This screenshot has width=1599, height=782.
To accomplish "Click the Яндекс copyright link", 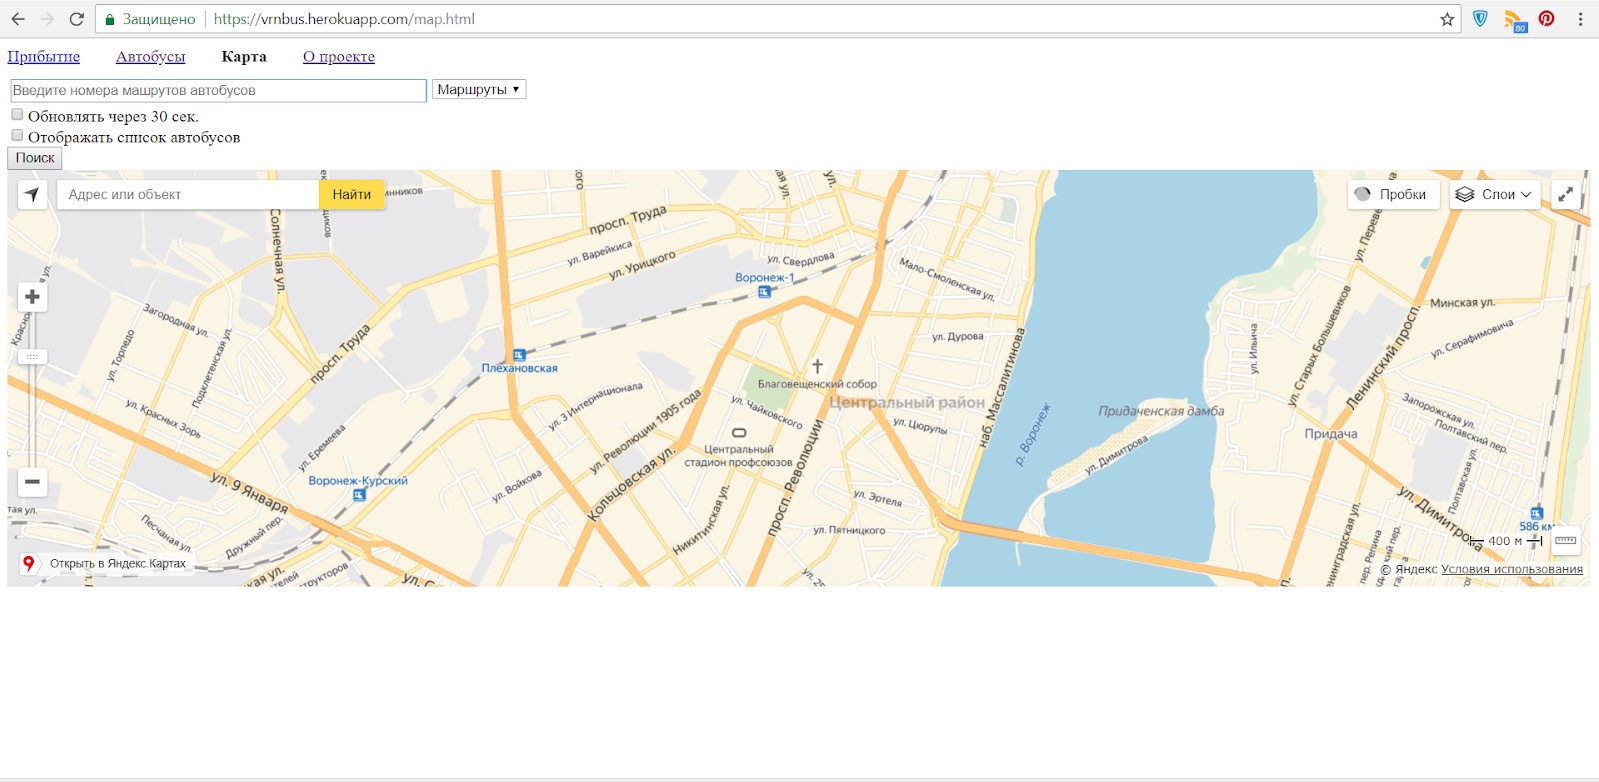I will 1409,569.
